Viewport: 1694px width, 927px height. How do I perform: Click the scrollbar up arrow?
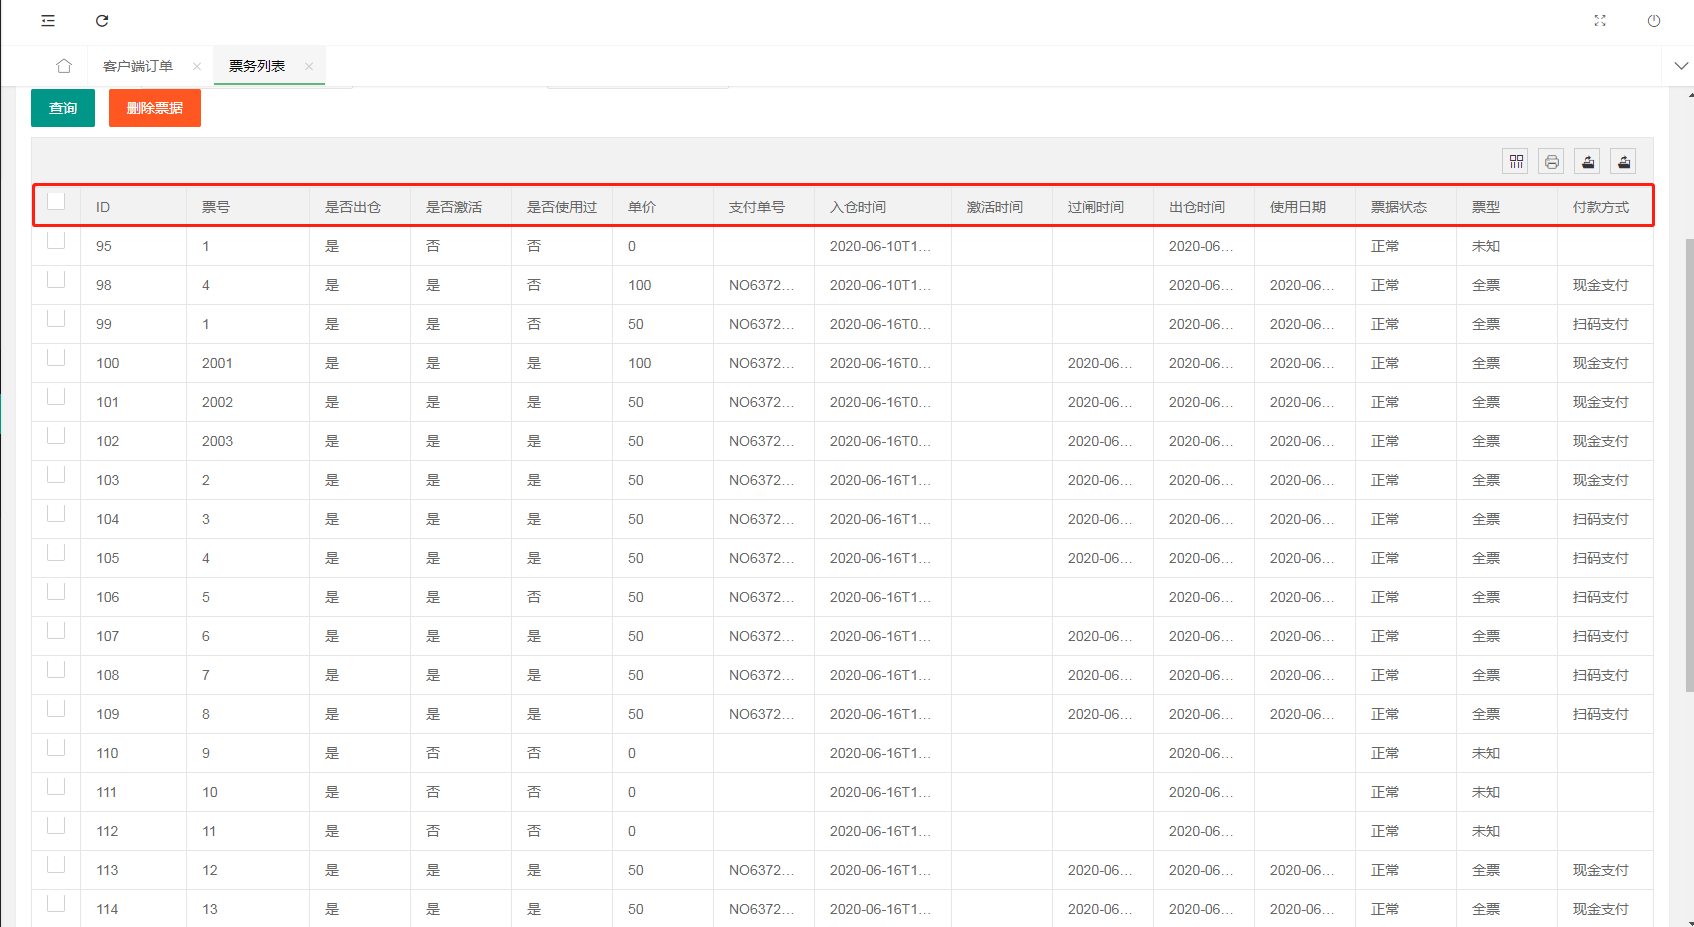(x=1689, y=94)
